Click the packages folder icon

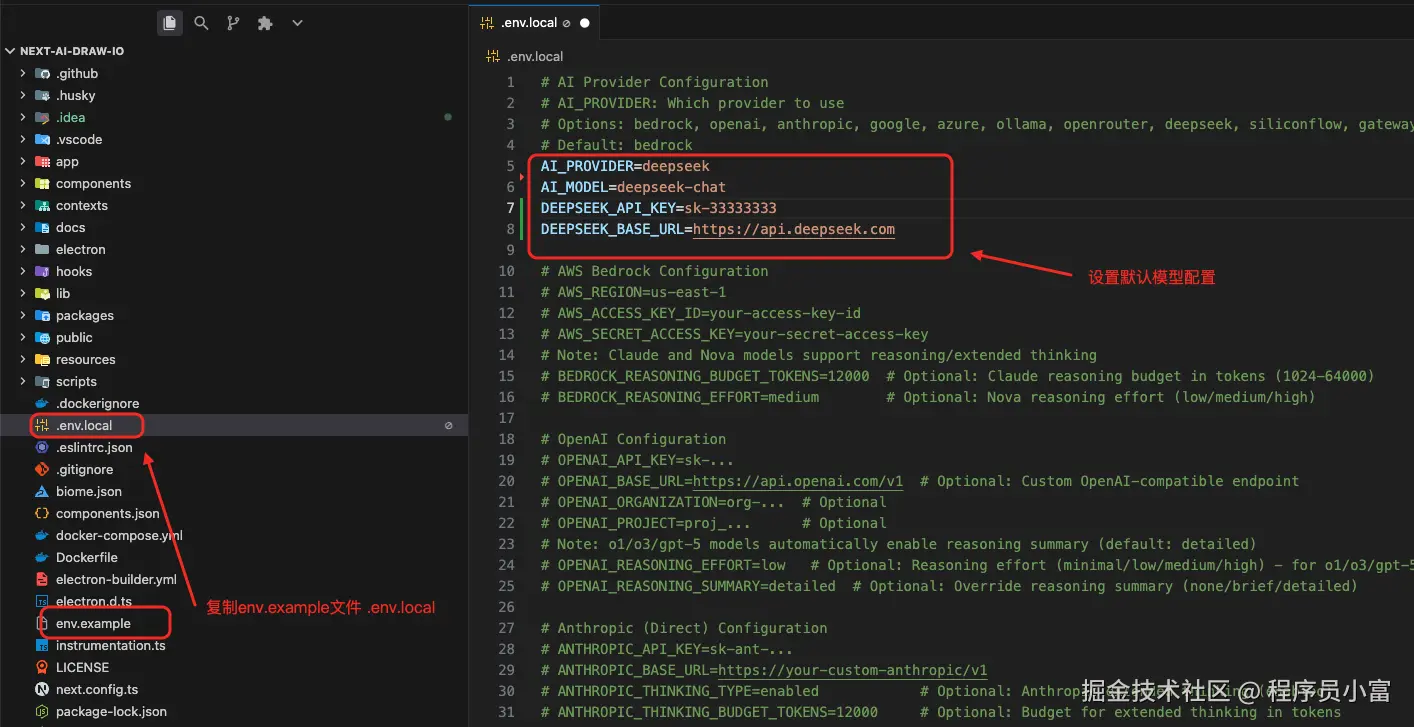point(42,315)
